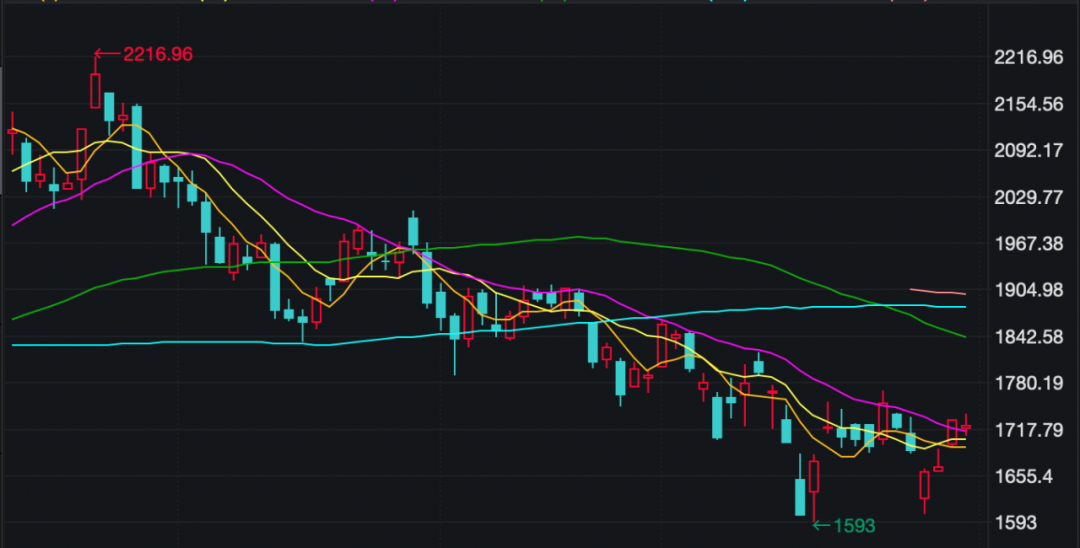Click the red 2216.96 high-price annotation

pos(143,54)
